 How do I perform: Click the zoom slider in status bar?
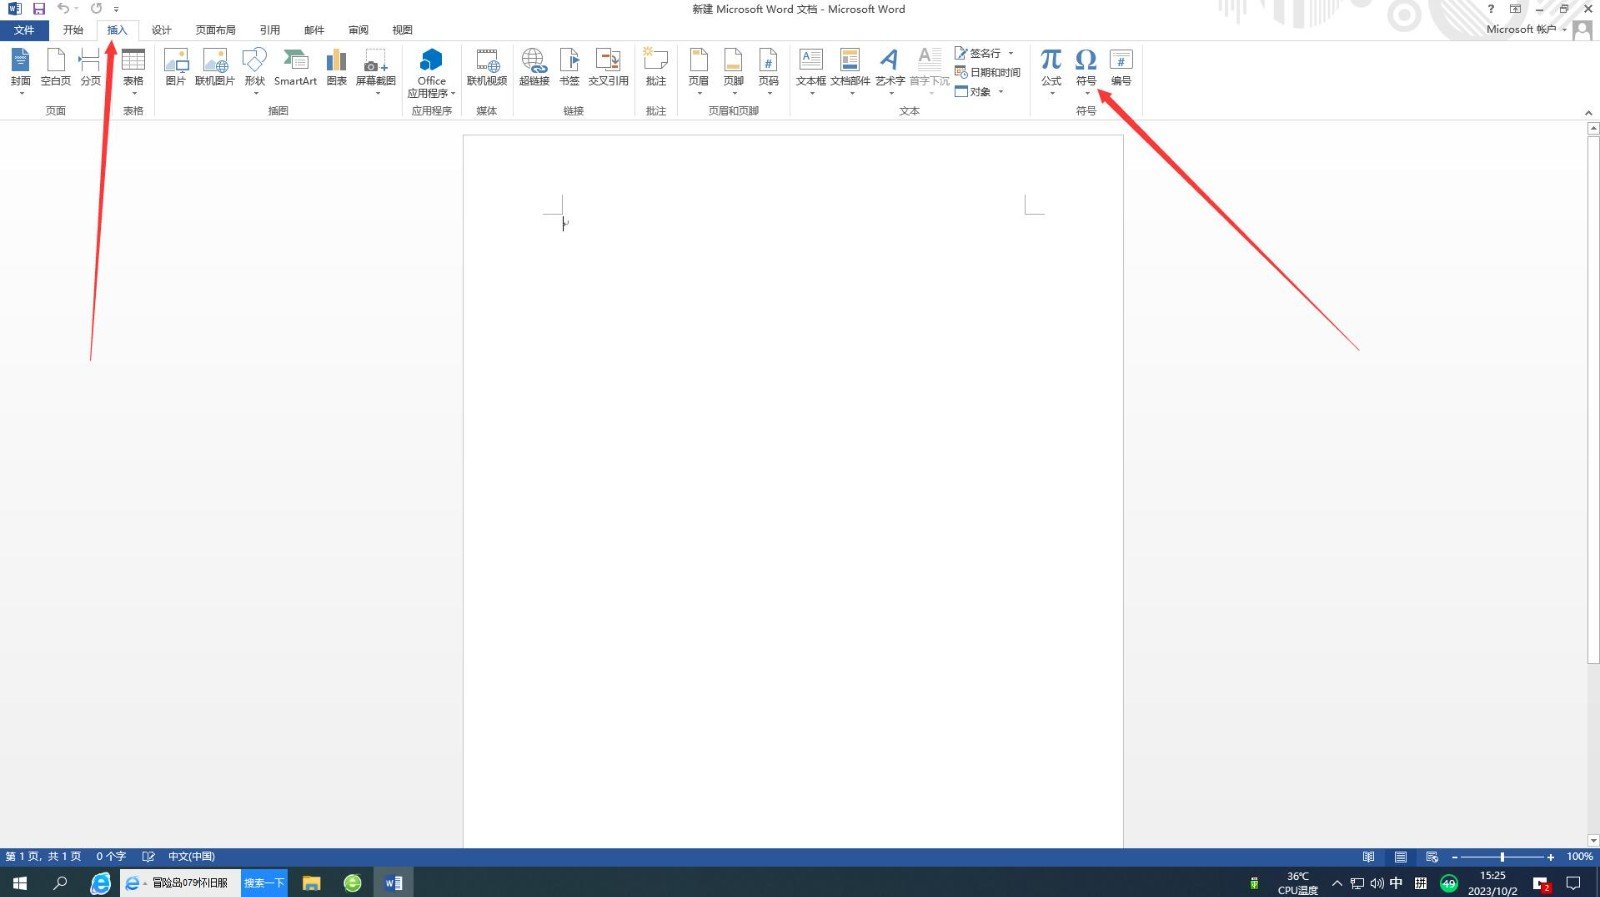click(1502, 857)
